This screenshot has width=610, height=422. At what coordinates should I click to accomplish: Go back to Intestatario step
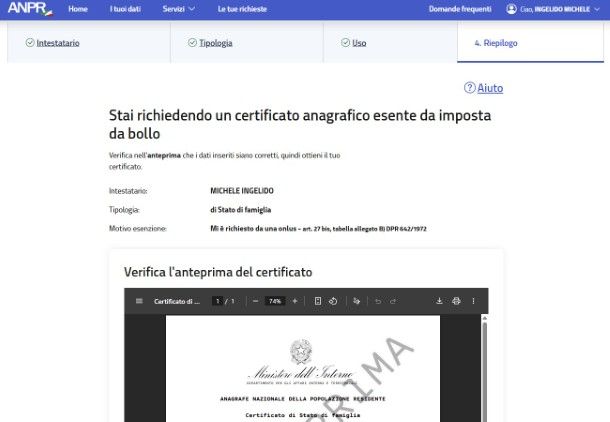coord(58,43)
